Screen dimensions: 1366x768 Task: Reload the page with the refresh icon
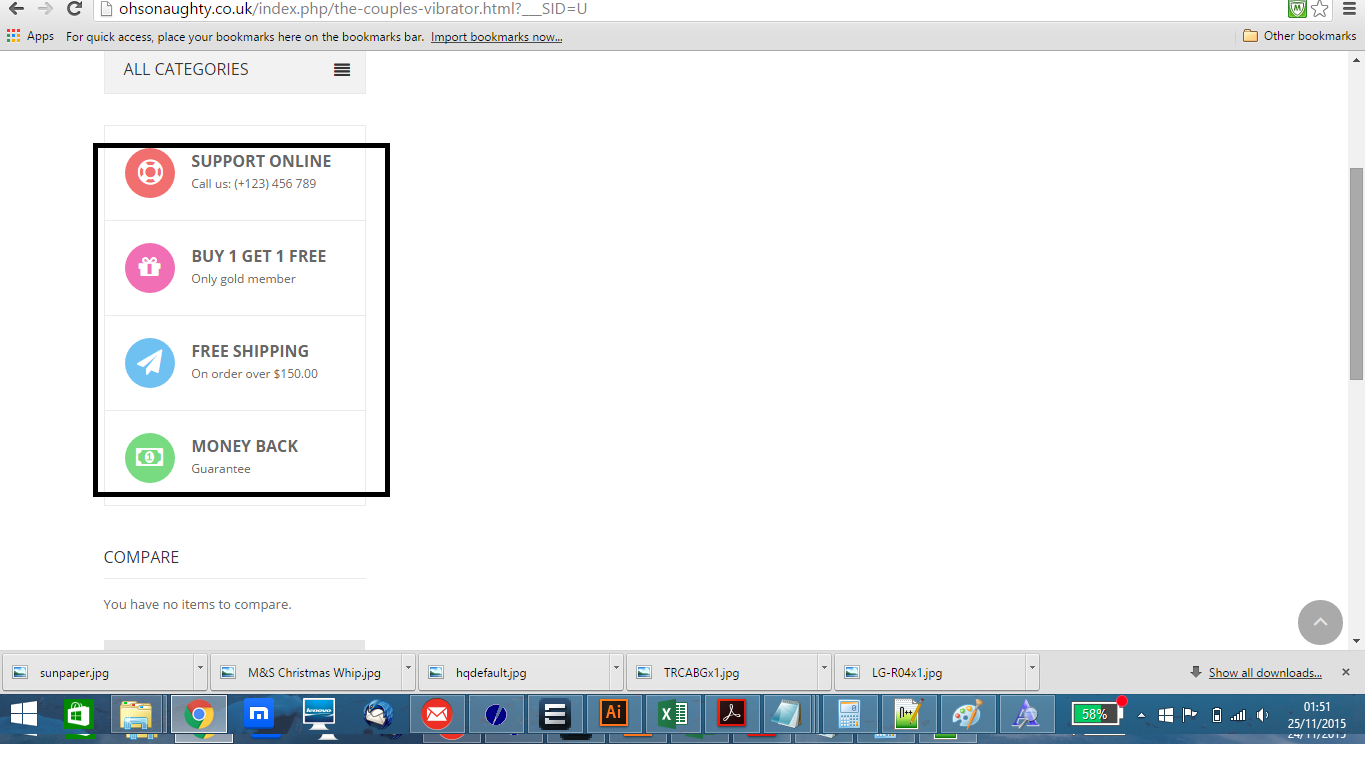[74, 9]
